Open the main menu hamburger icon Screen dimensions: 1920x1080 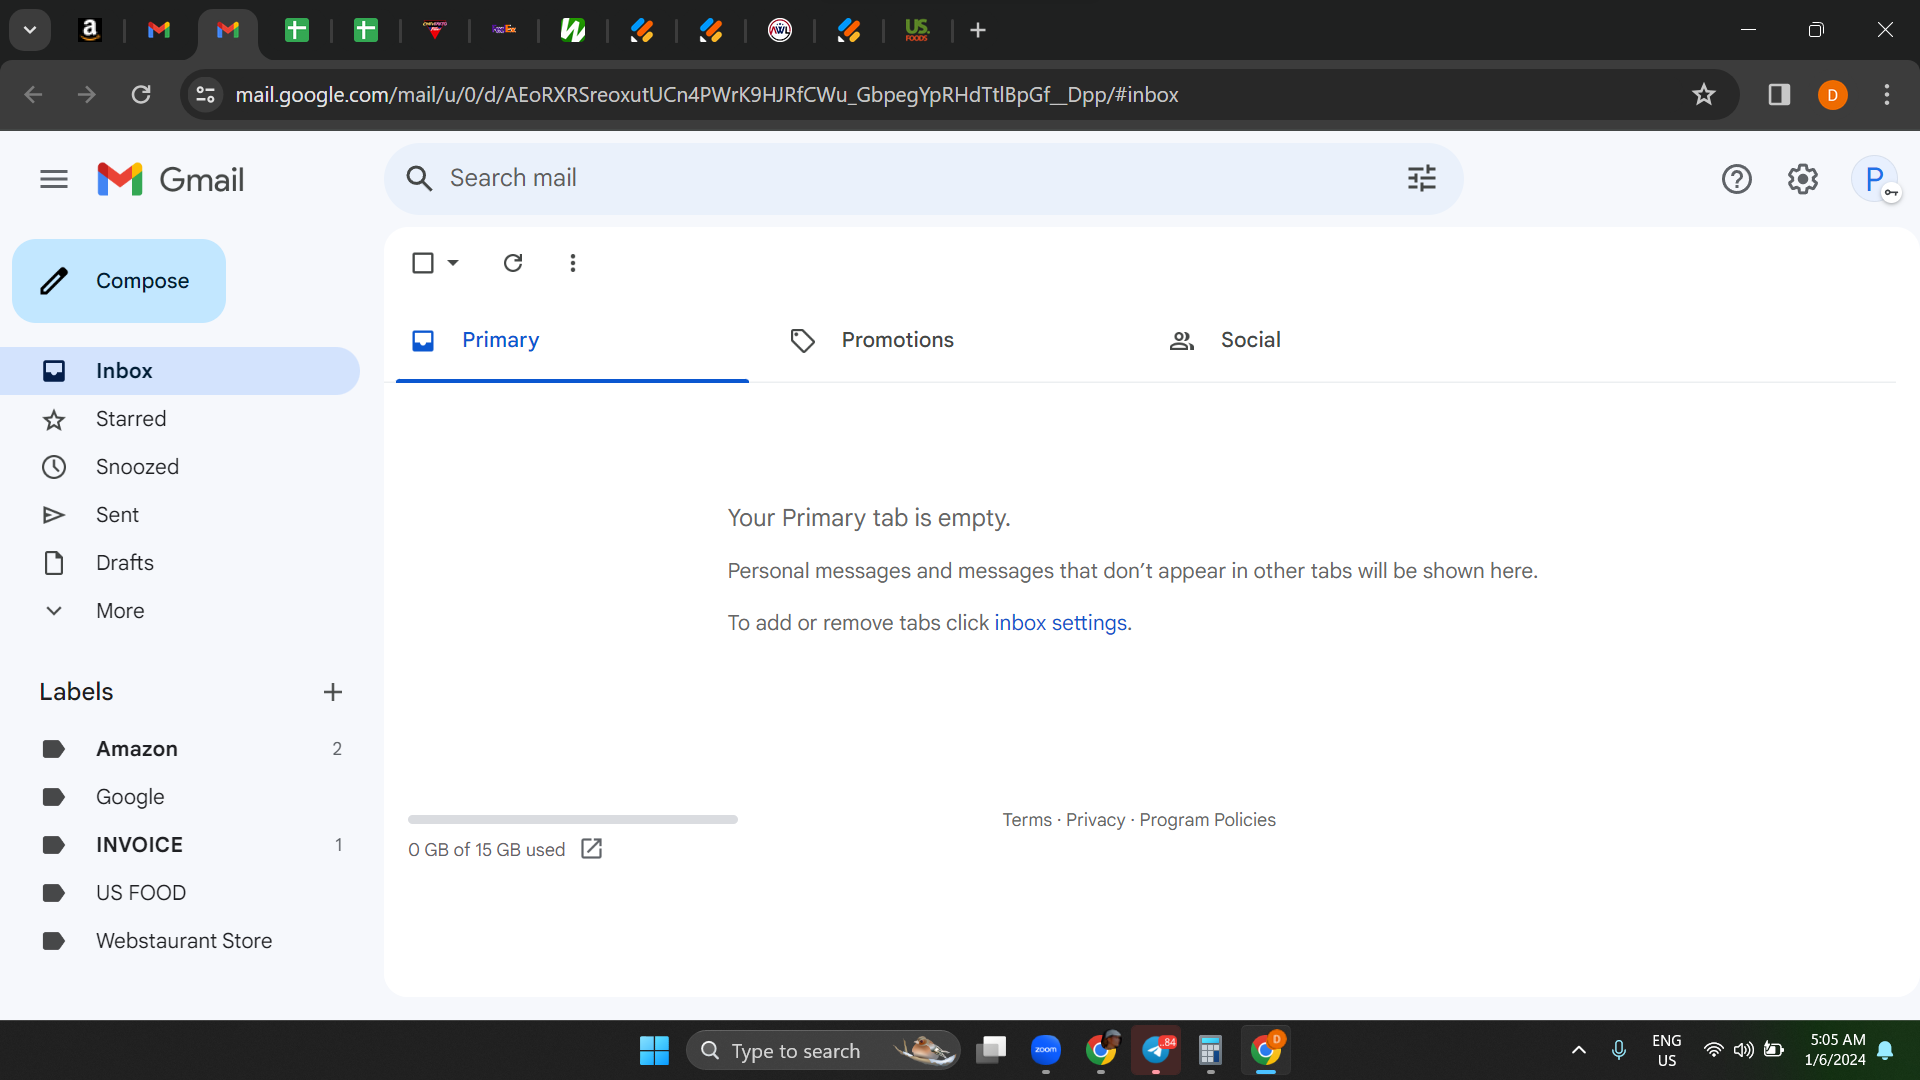(x=54, y=179)
